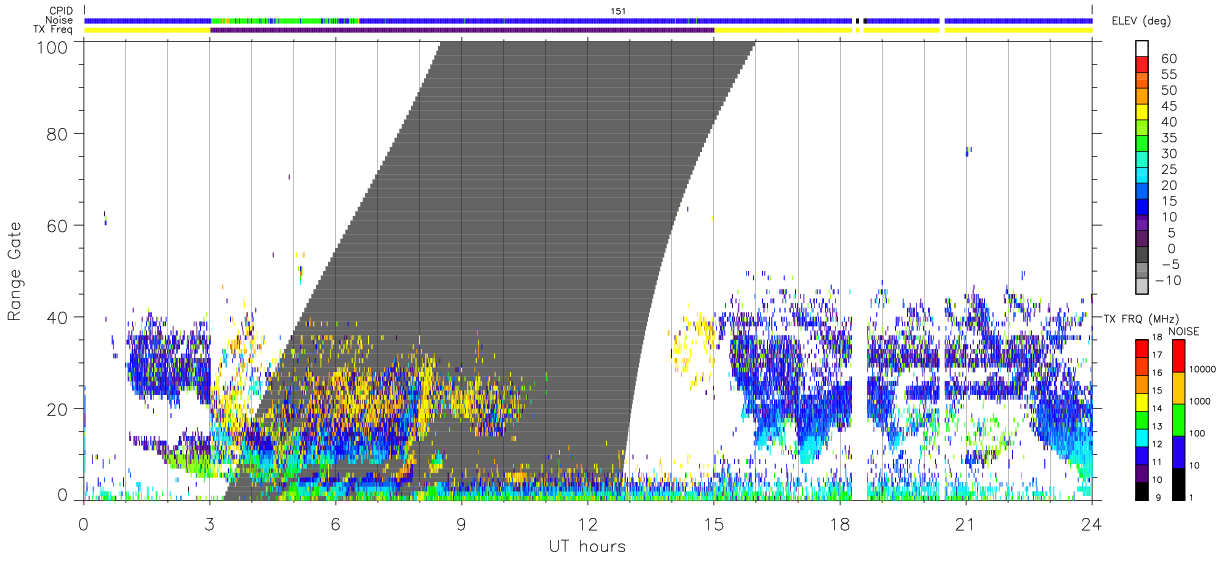Click the CPID label at top left
Viewport: 1228px width, 567px height.
tap(63, 11)
